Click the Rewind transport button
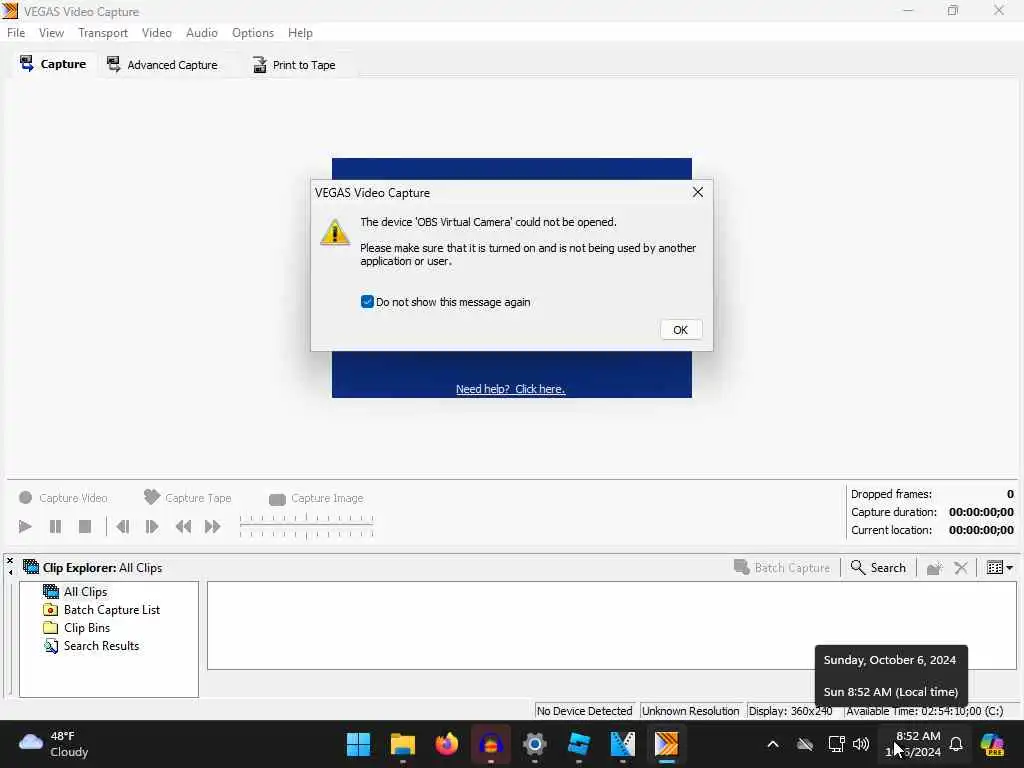1024x768 pixels. coord(183,526)
